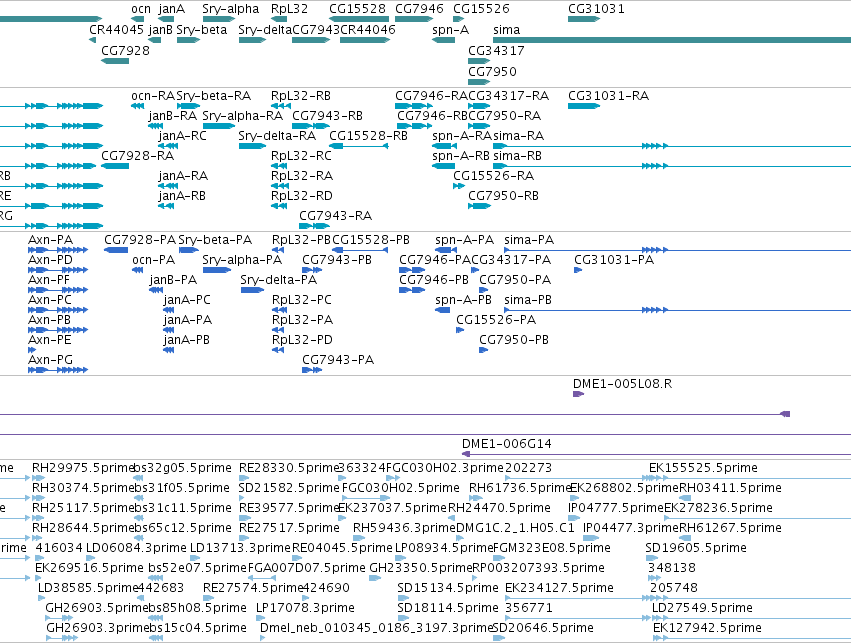
Task: Click transcript 'Sry-alpha-RA'
Action: click(x=243, y=116)
